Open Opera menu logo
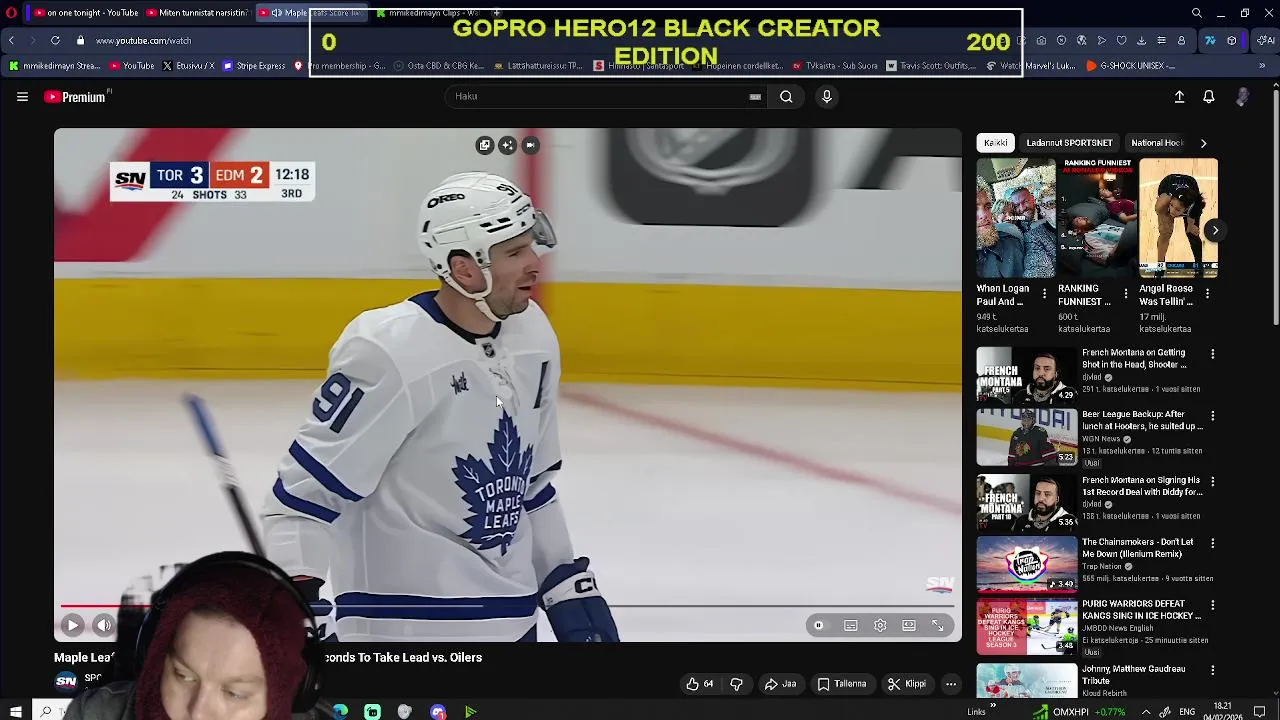The width and height of the screenshot is (1280, 720). tap(12, 13)
